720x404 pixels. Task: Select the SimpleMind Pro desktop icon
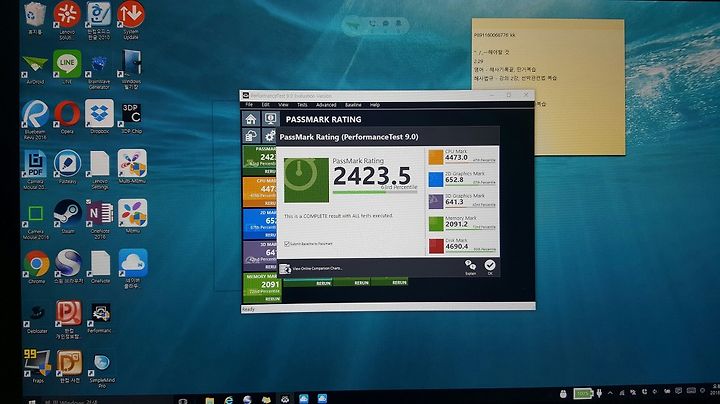click(x=101, y=370)
